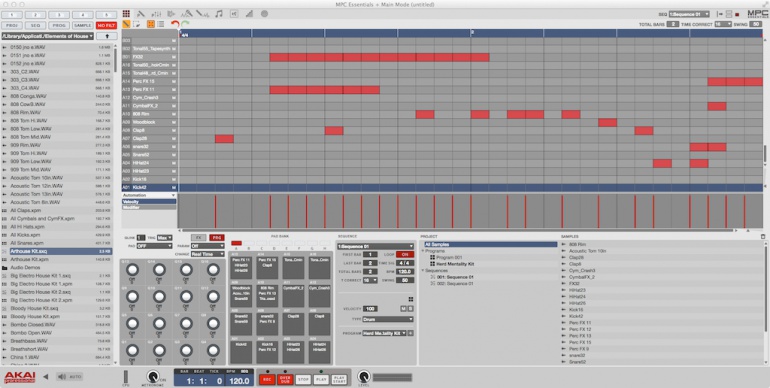Open Sample Edit mode icon

202,14
